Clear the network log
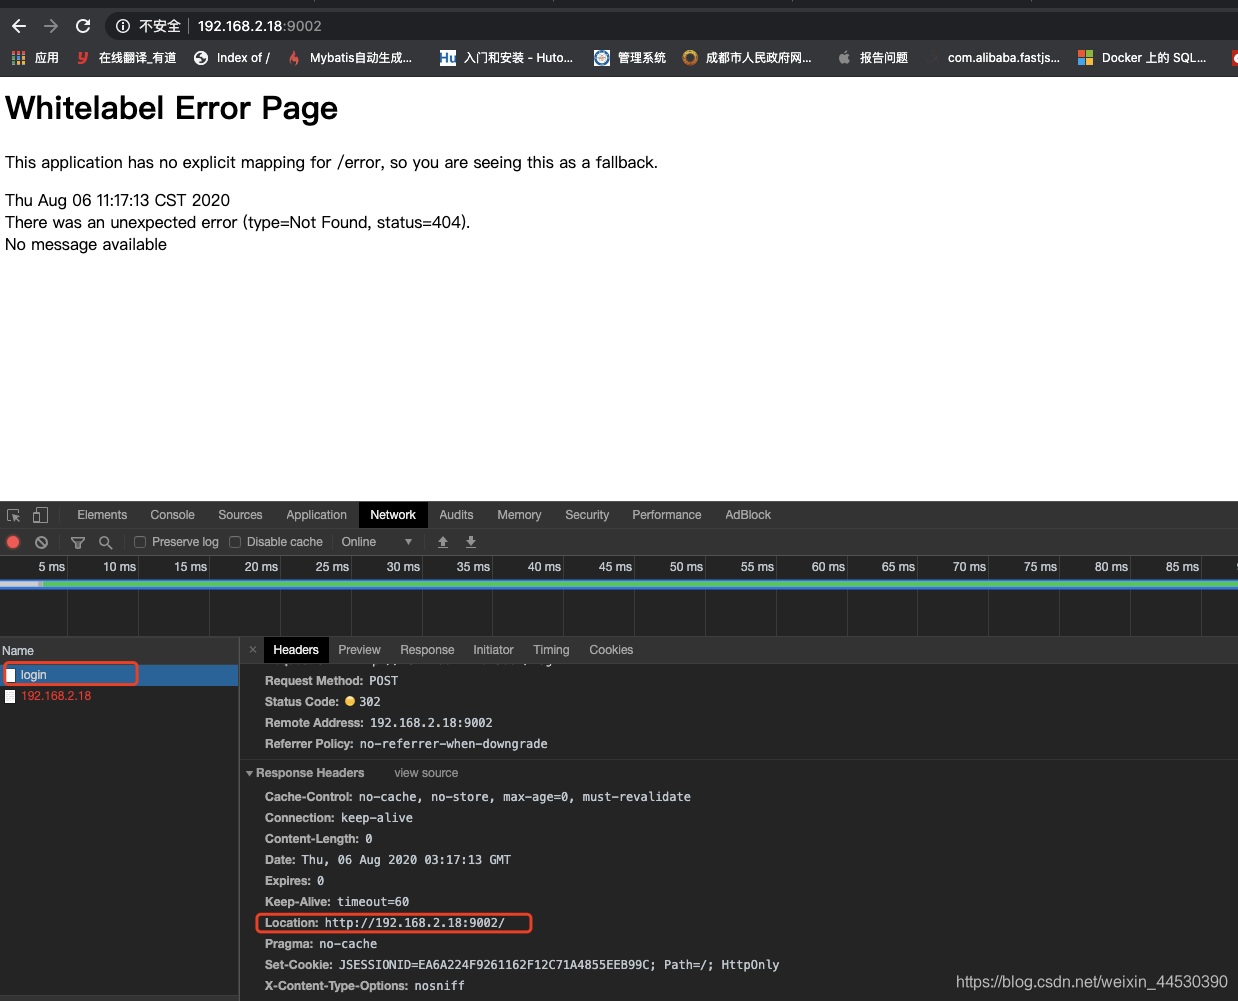This screenshot has height=1001, width=1238. pyautogui.click(x=41, y=542)
